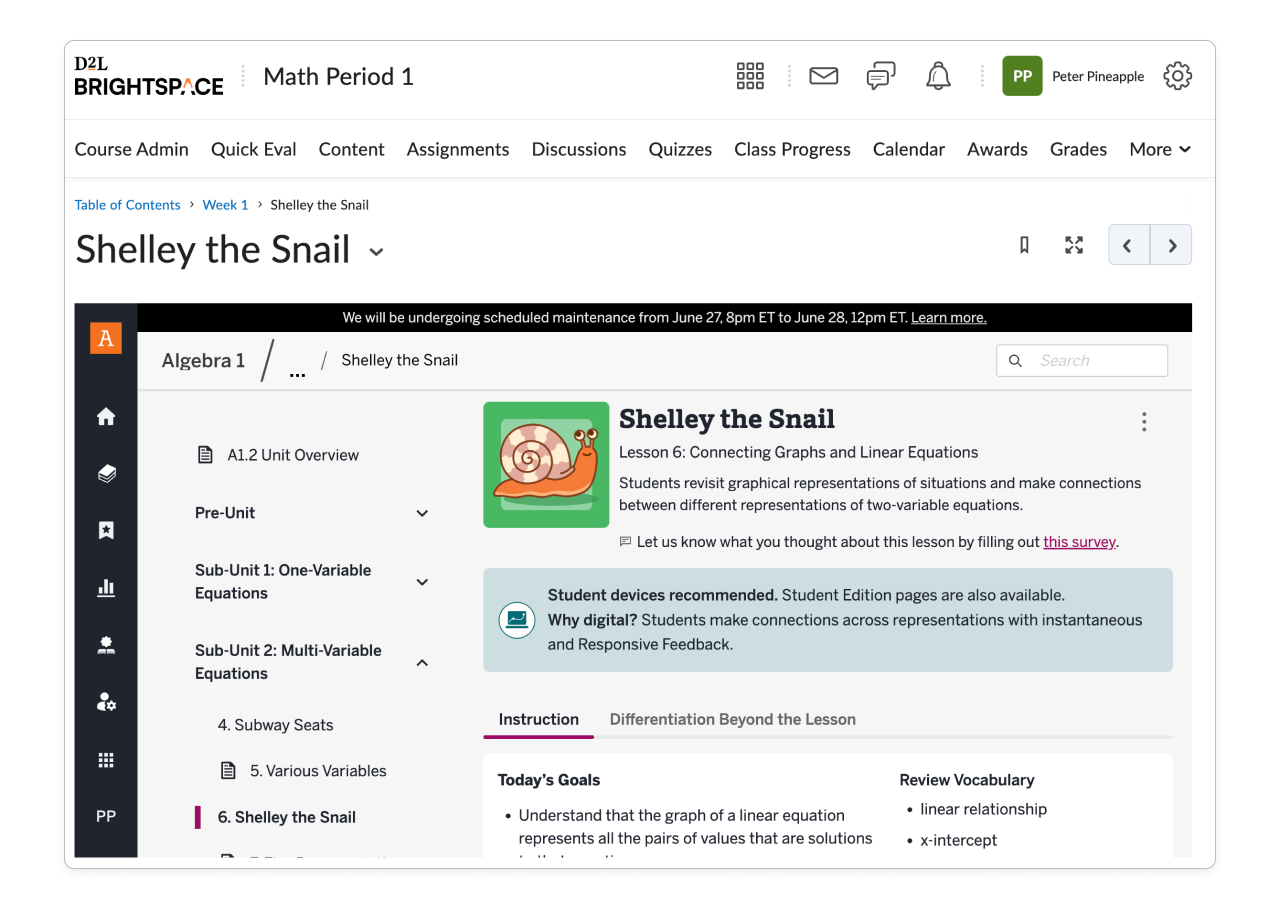Go to the next content topic
This screenshot has width=1280, height=909.
[x=1171, y=245]
